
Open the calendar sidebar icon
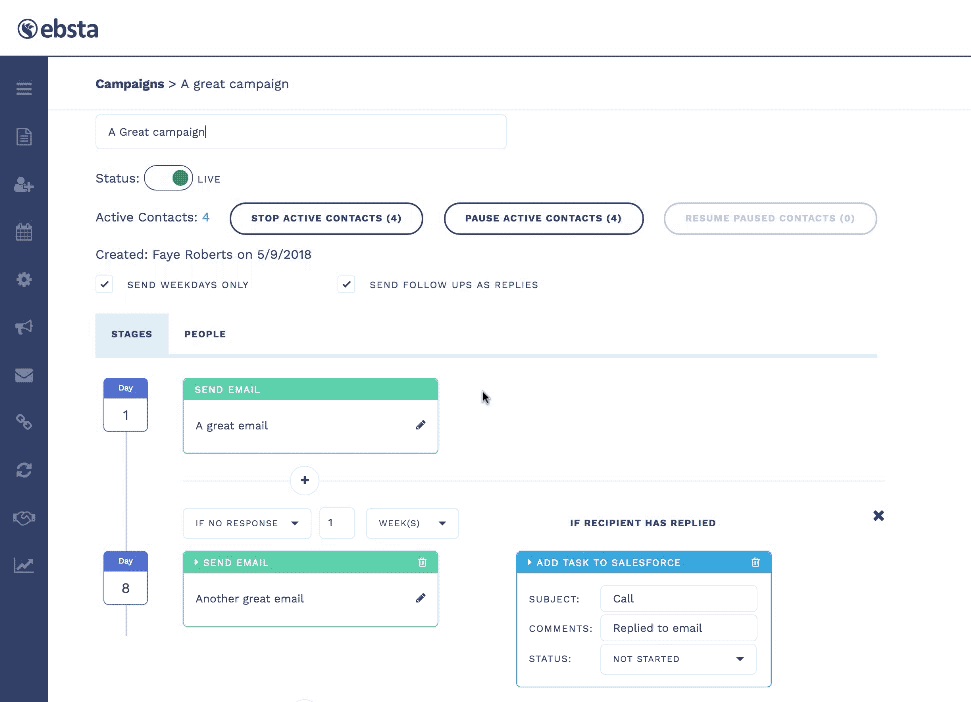pos(24,232)
